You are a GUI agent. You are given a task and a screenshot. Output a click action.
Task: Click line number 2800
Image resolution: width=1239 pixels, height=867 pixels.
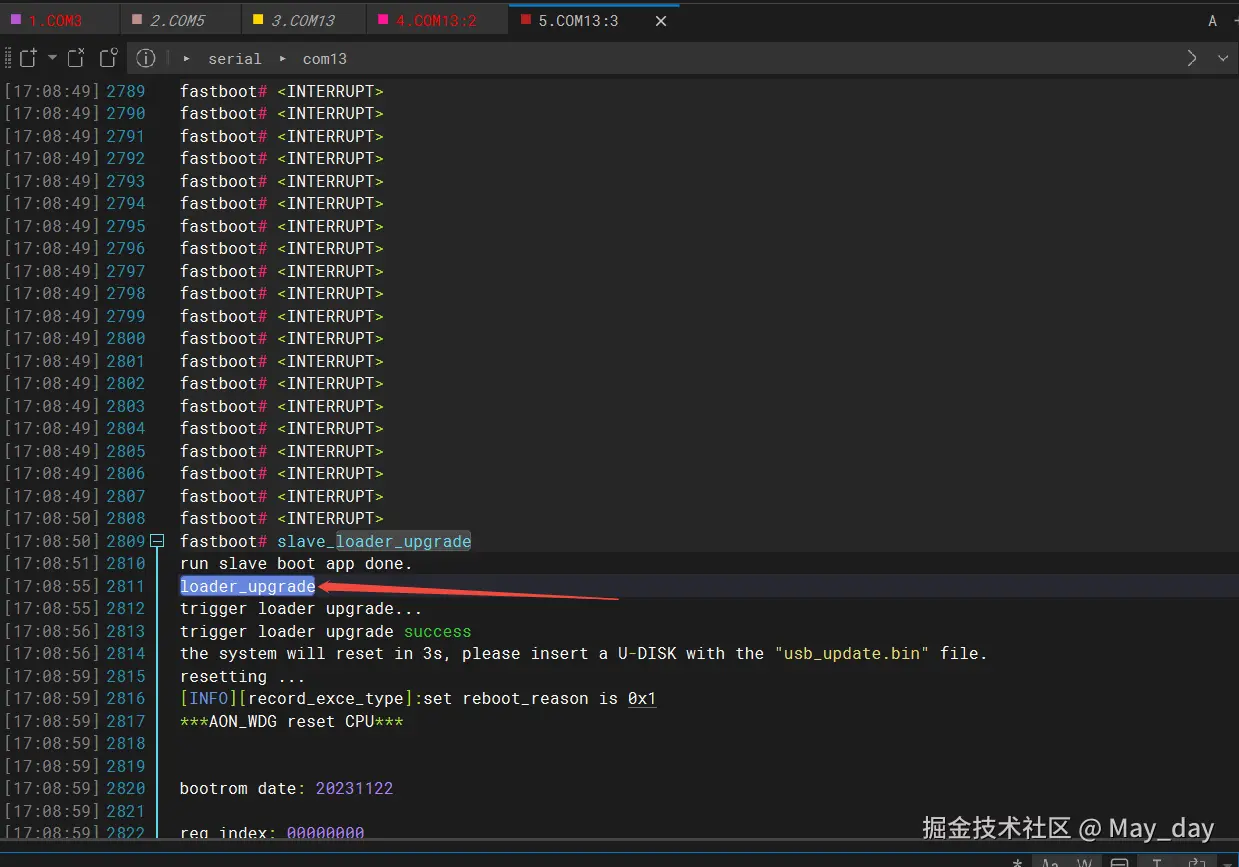click(126, 338)
